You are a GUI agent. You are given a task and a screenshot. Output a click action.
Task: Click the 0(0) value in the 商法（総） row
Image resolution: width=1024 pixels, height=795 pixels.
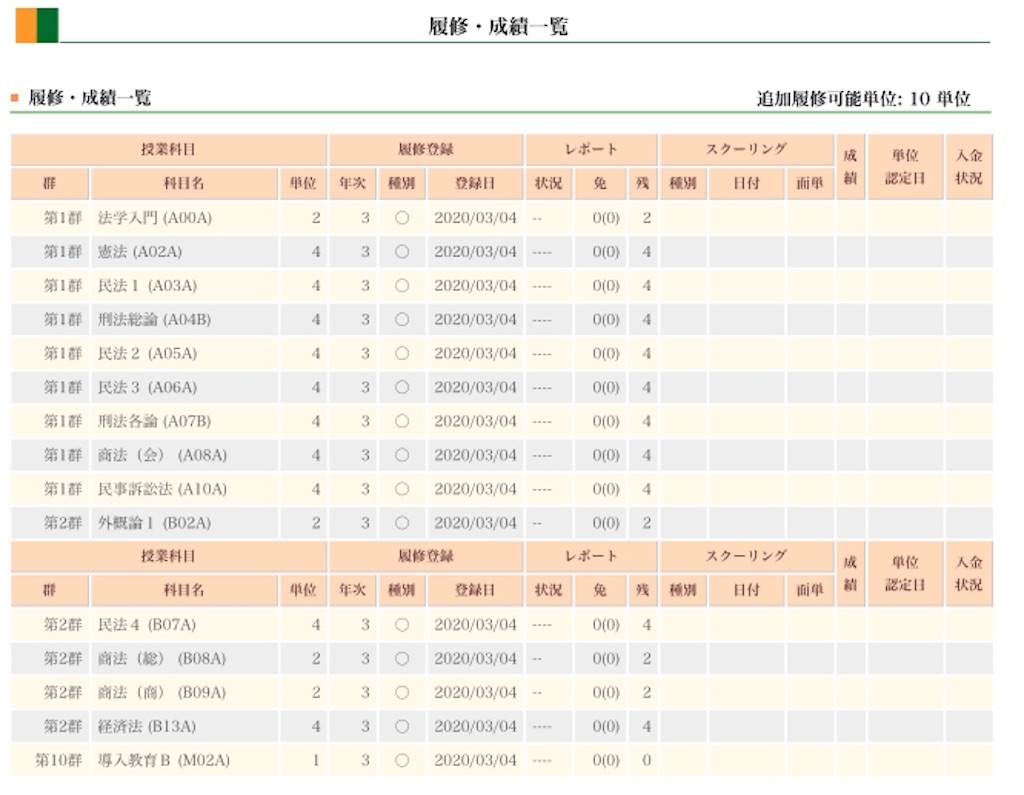(x=605, y=659)
